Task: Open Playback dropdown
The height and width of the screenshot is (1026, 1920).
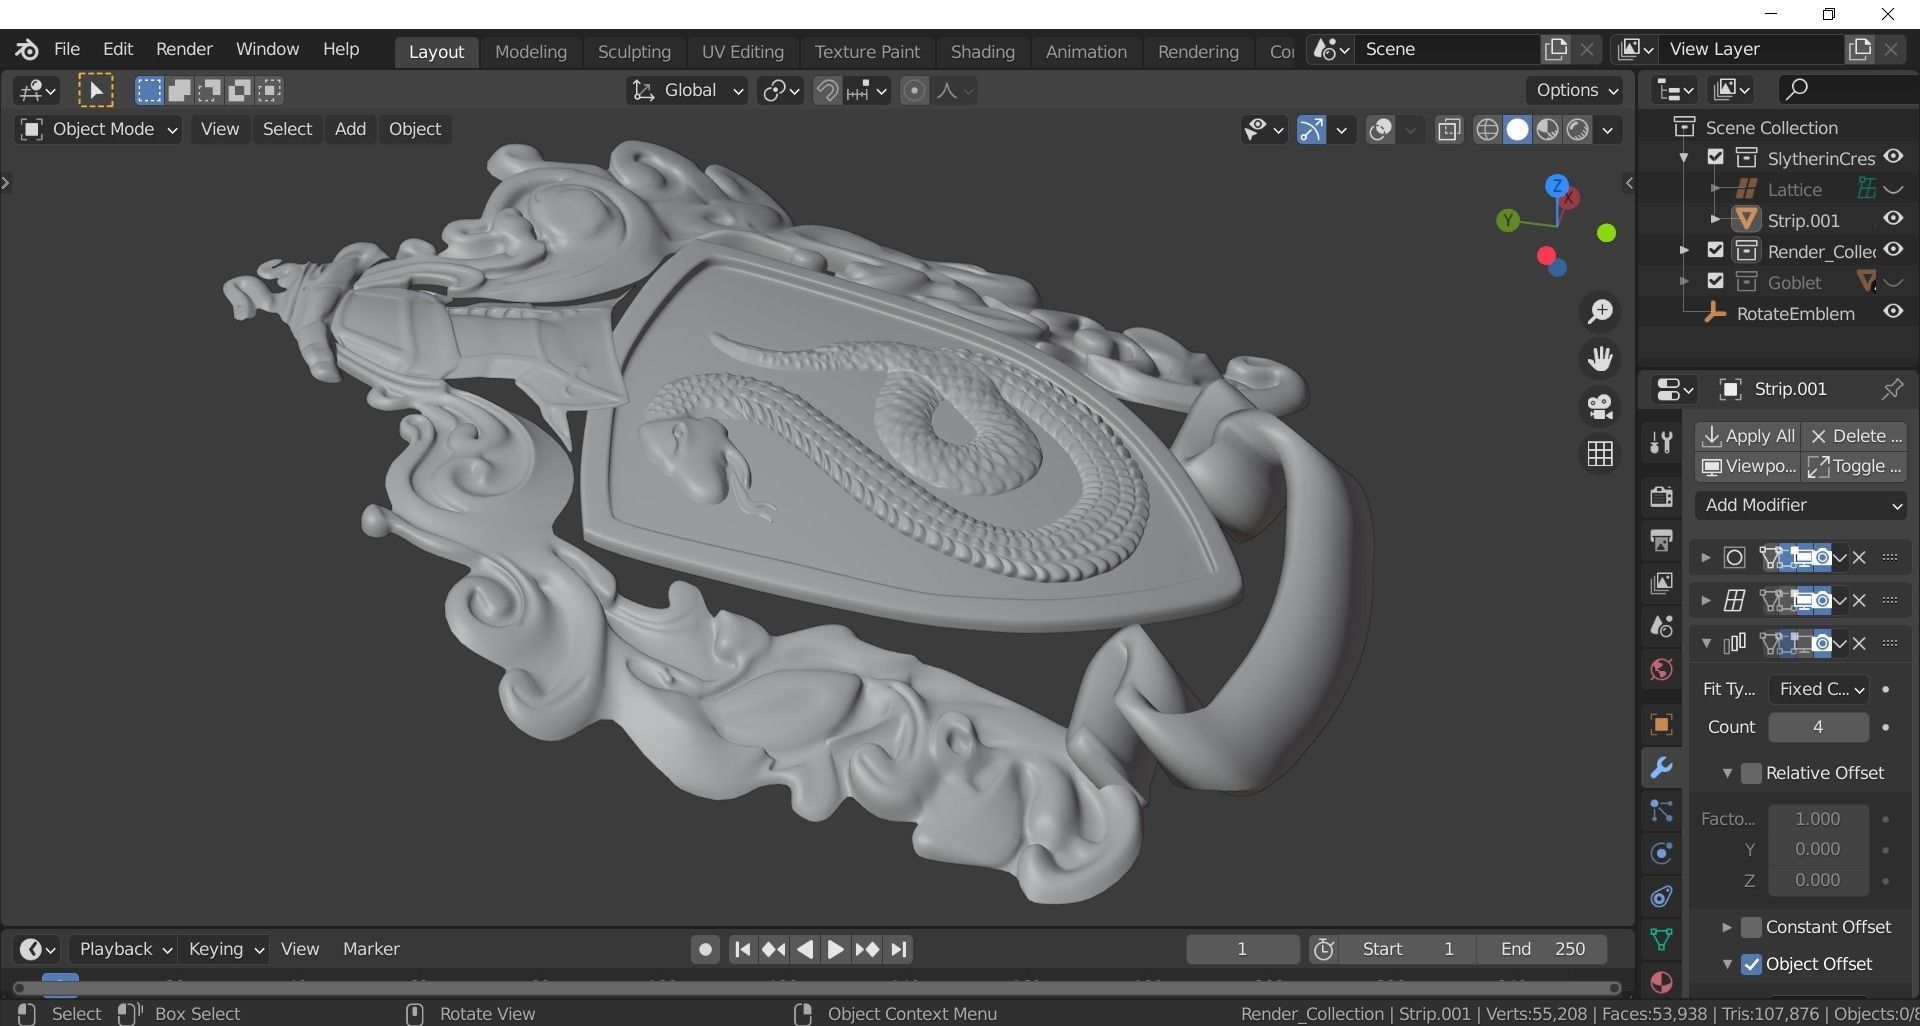Action: pos(124,950)
